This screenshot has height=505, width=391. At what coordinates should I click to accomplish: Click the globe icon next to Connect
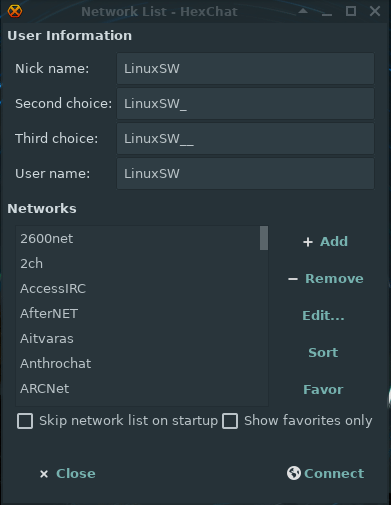tap(294, 473)
